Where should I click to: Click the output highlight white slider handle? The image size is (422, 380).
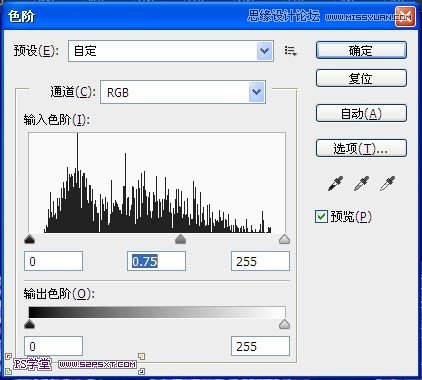tap(284, 324)
